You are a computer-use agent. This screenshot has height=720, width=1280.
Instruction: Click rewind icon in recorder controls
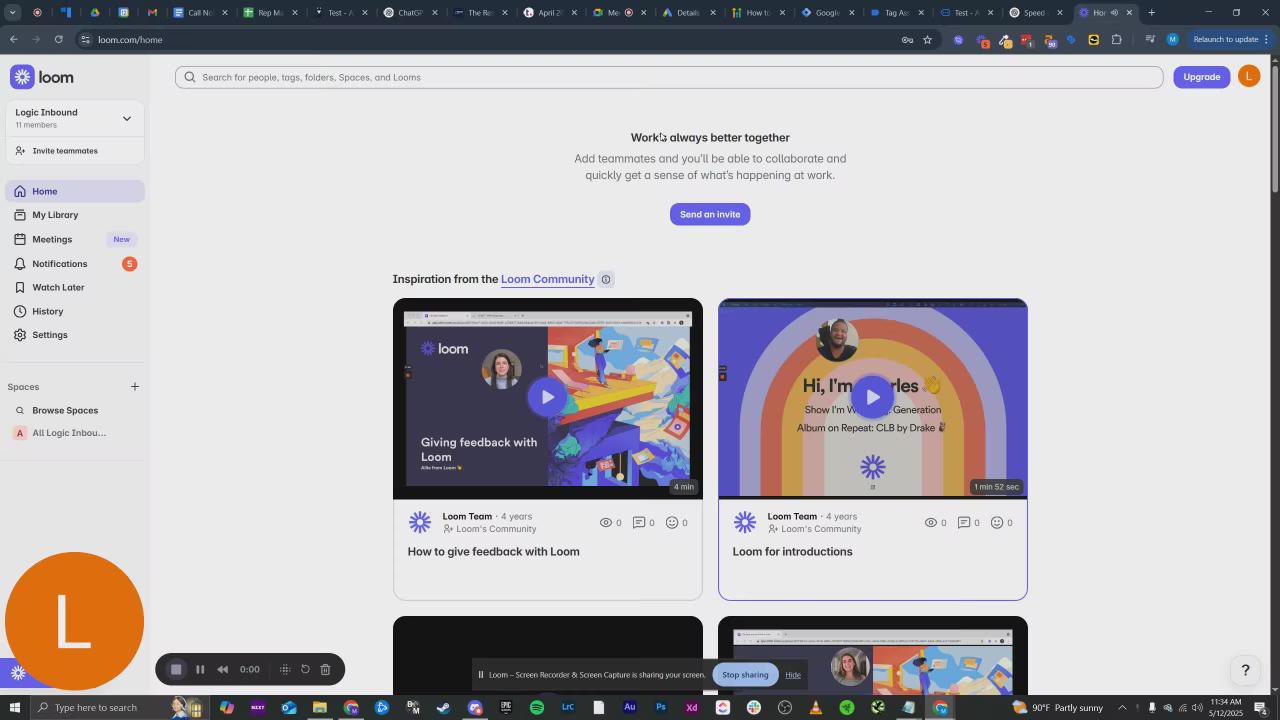pyautogui.click(x=222, y=670)
